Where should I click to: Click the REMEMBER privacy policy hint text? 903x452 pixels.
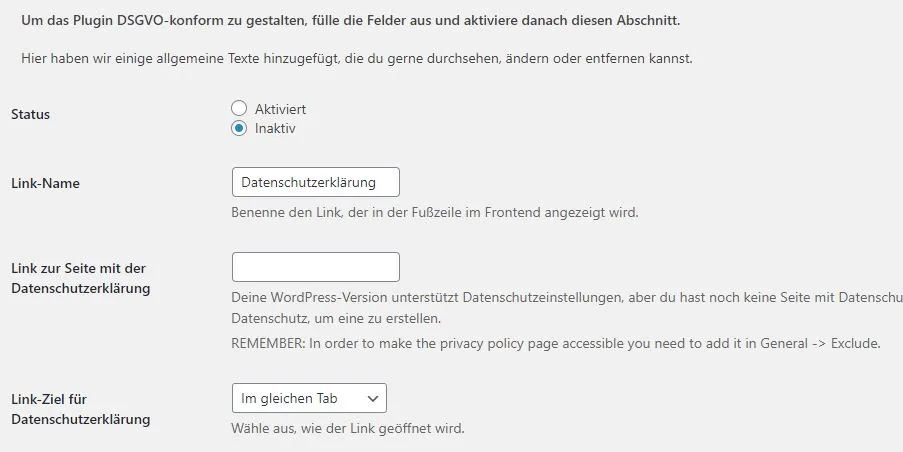click(x=556, y=343)
